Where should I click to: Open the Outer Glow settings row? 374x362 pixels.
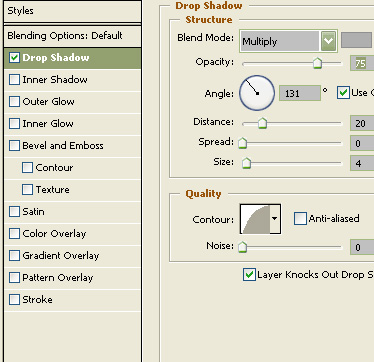point(73,102)
